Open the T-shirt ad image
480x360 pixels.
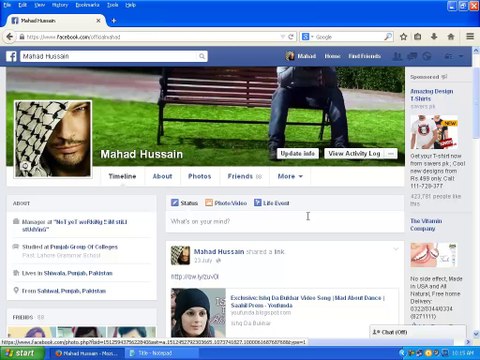point(434,132)
